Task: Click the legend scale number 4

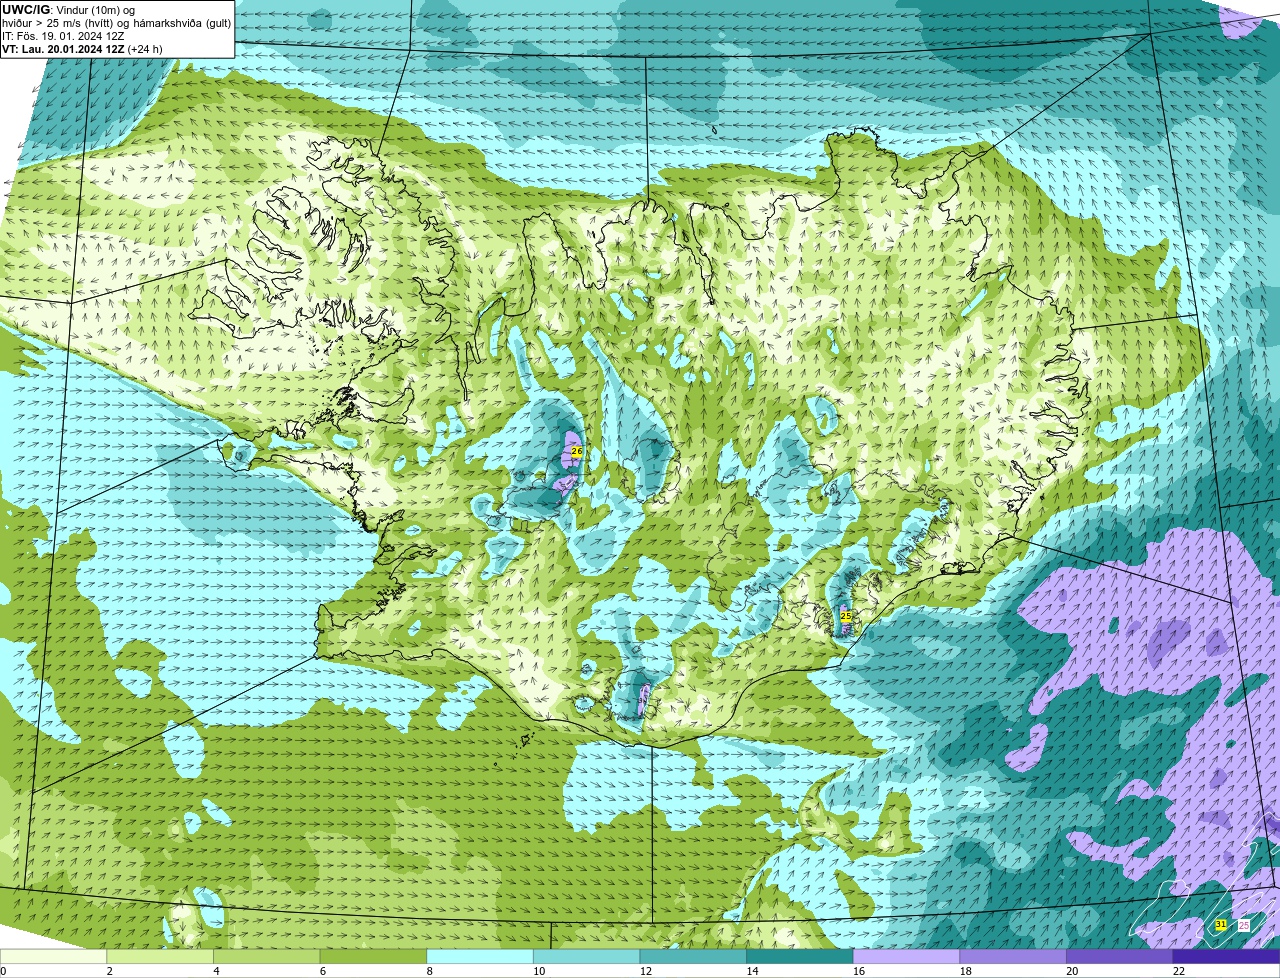Action: tap(216, 971)
